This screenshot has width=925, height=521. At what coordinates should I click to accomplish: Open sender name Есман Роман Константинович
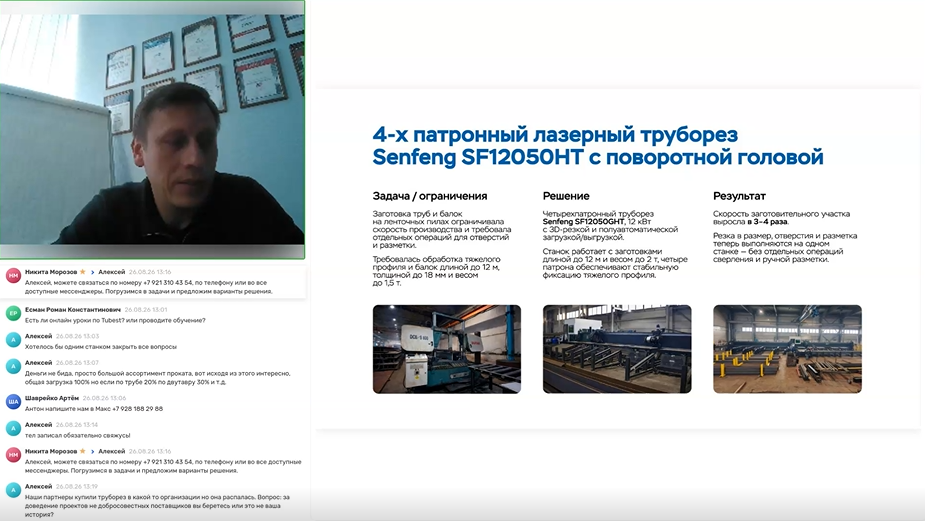point(73,310)
